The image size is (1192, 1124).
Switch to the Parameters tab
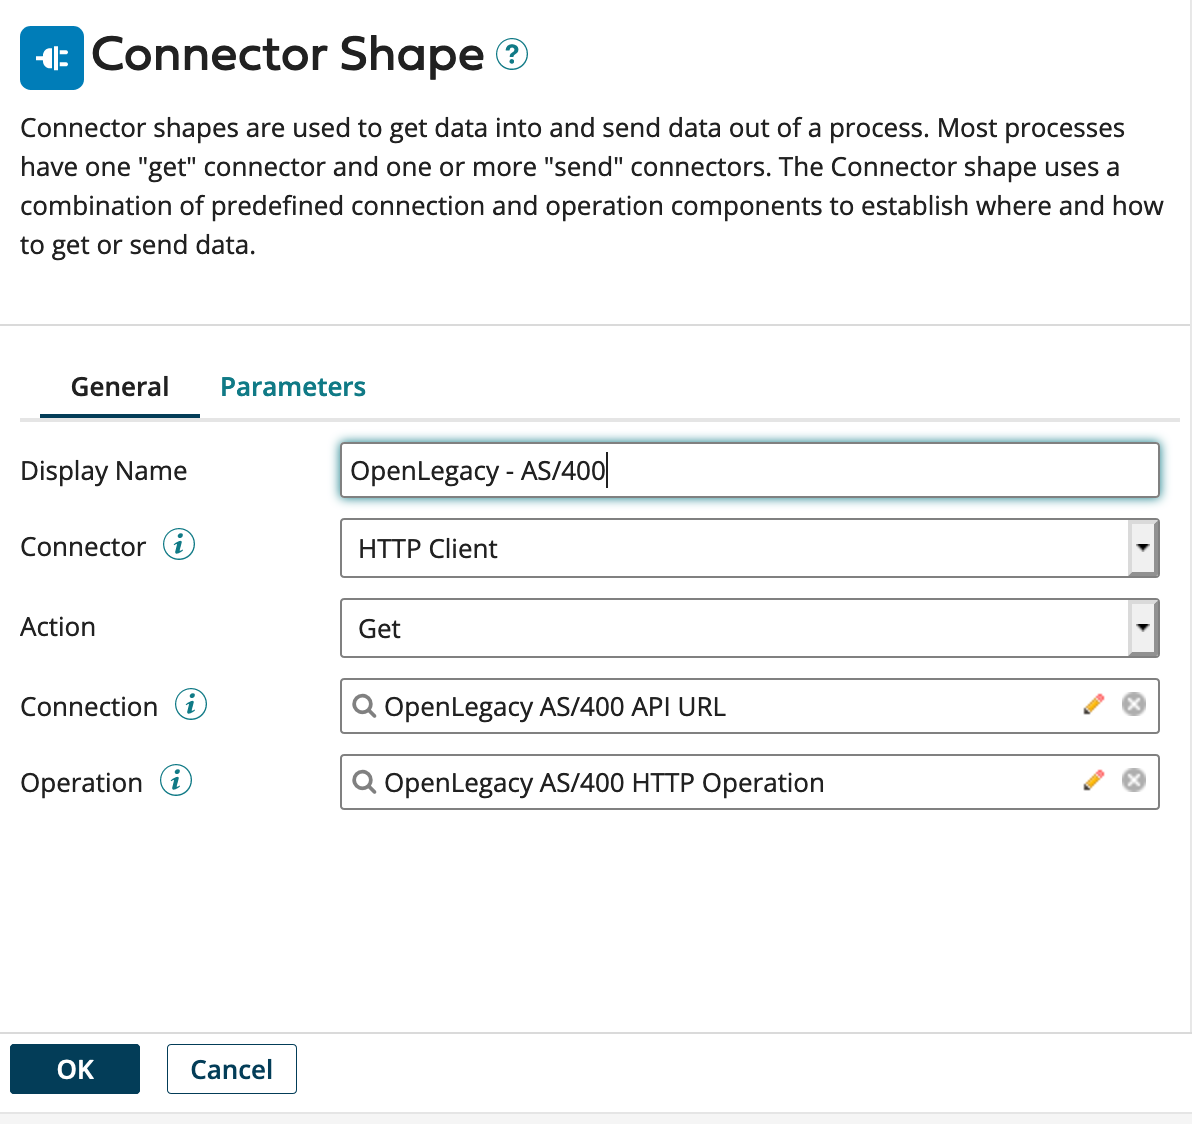[x=292, y=386]
